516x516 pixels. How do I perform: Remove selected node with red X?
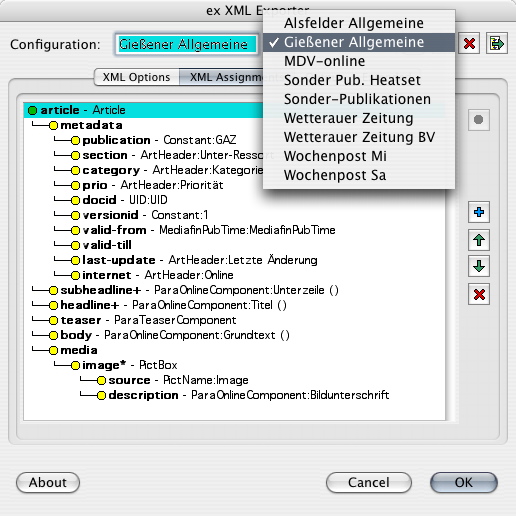[x=479, y=294]
